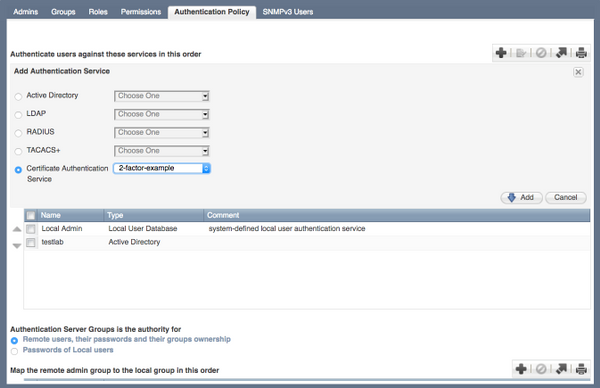Open the Active Directory Choose One dropdown
This screenshot has width=600, height=388.
point(162,96)
